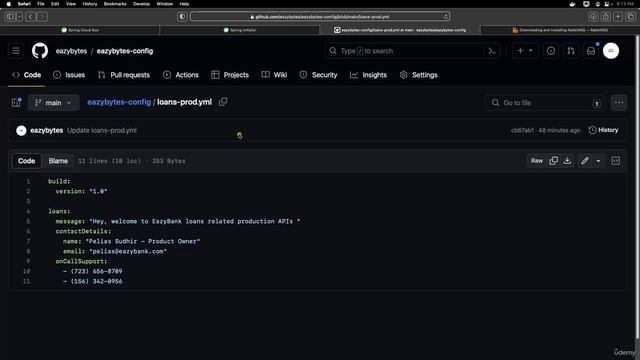Open the Safari History menu

(x=90, y=4)
